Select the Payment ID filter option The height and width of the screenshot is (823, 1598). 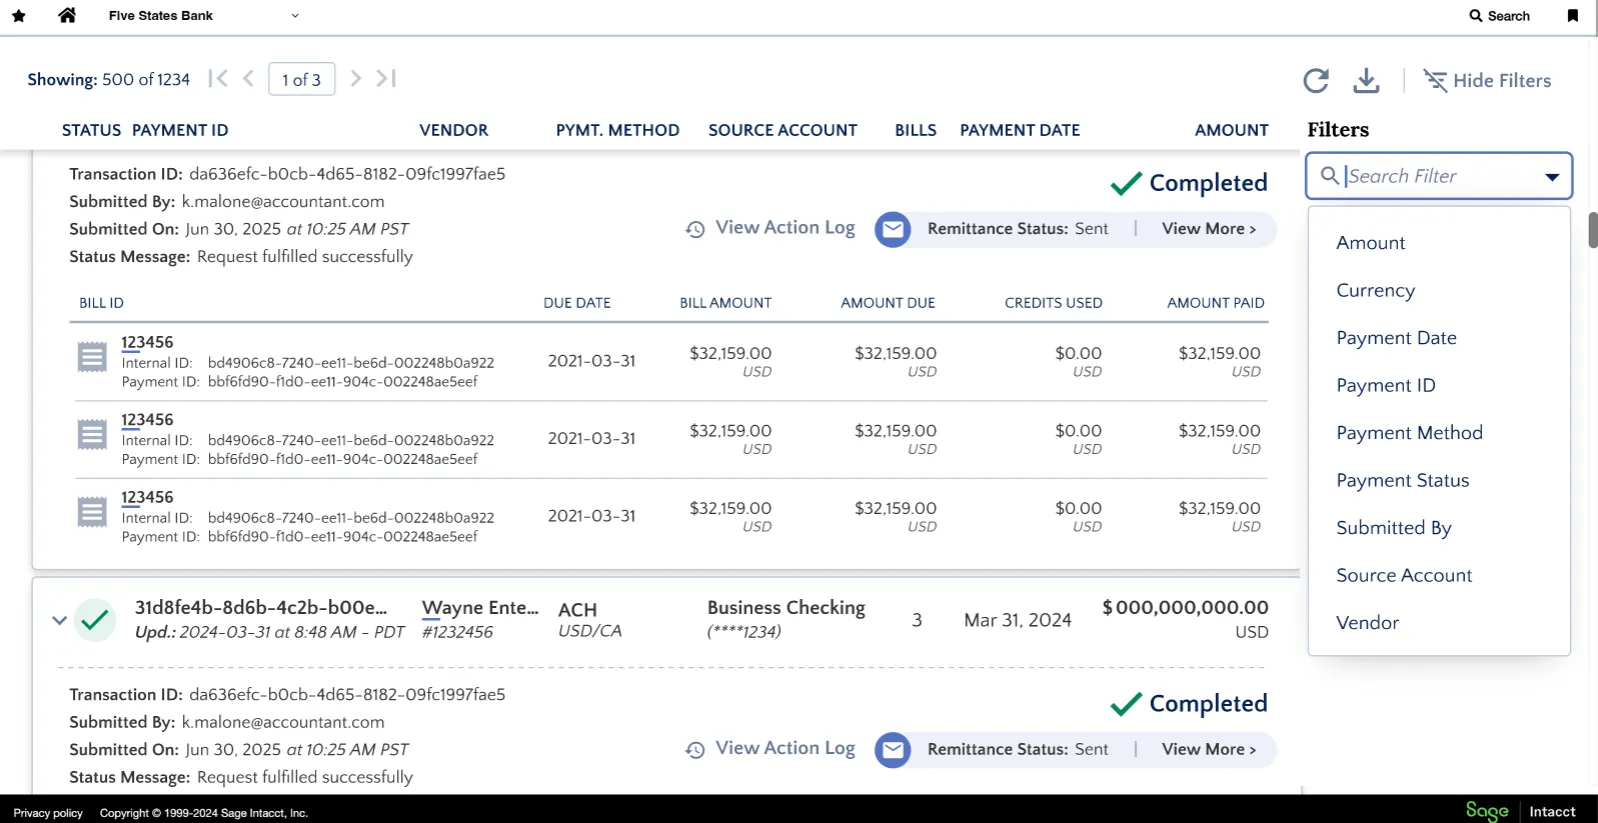click(1385, 386)
